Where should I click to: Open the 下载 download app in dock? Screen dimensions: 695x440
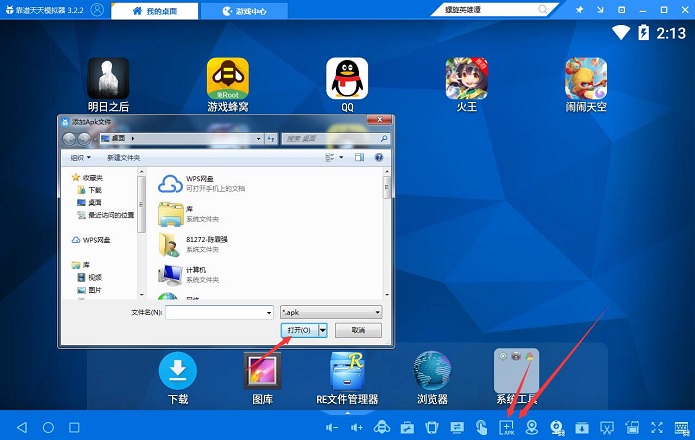[178, 370]
